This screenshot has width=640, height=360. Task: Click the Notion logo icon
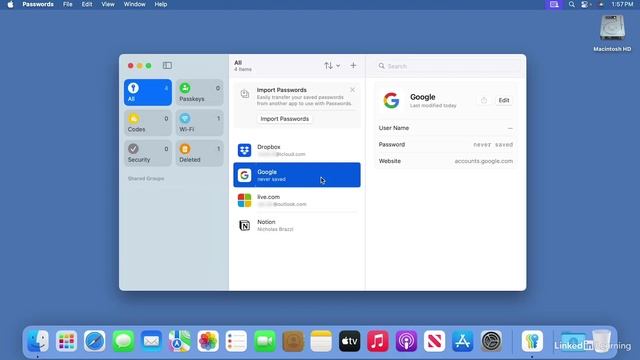[244, 225]
